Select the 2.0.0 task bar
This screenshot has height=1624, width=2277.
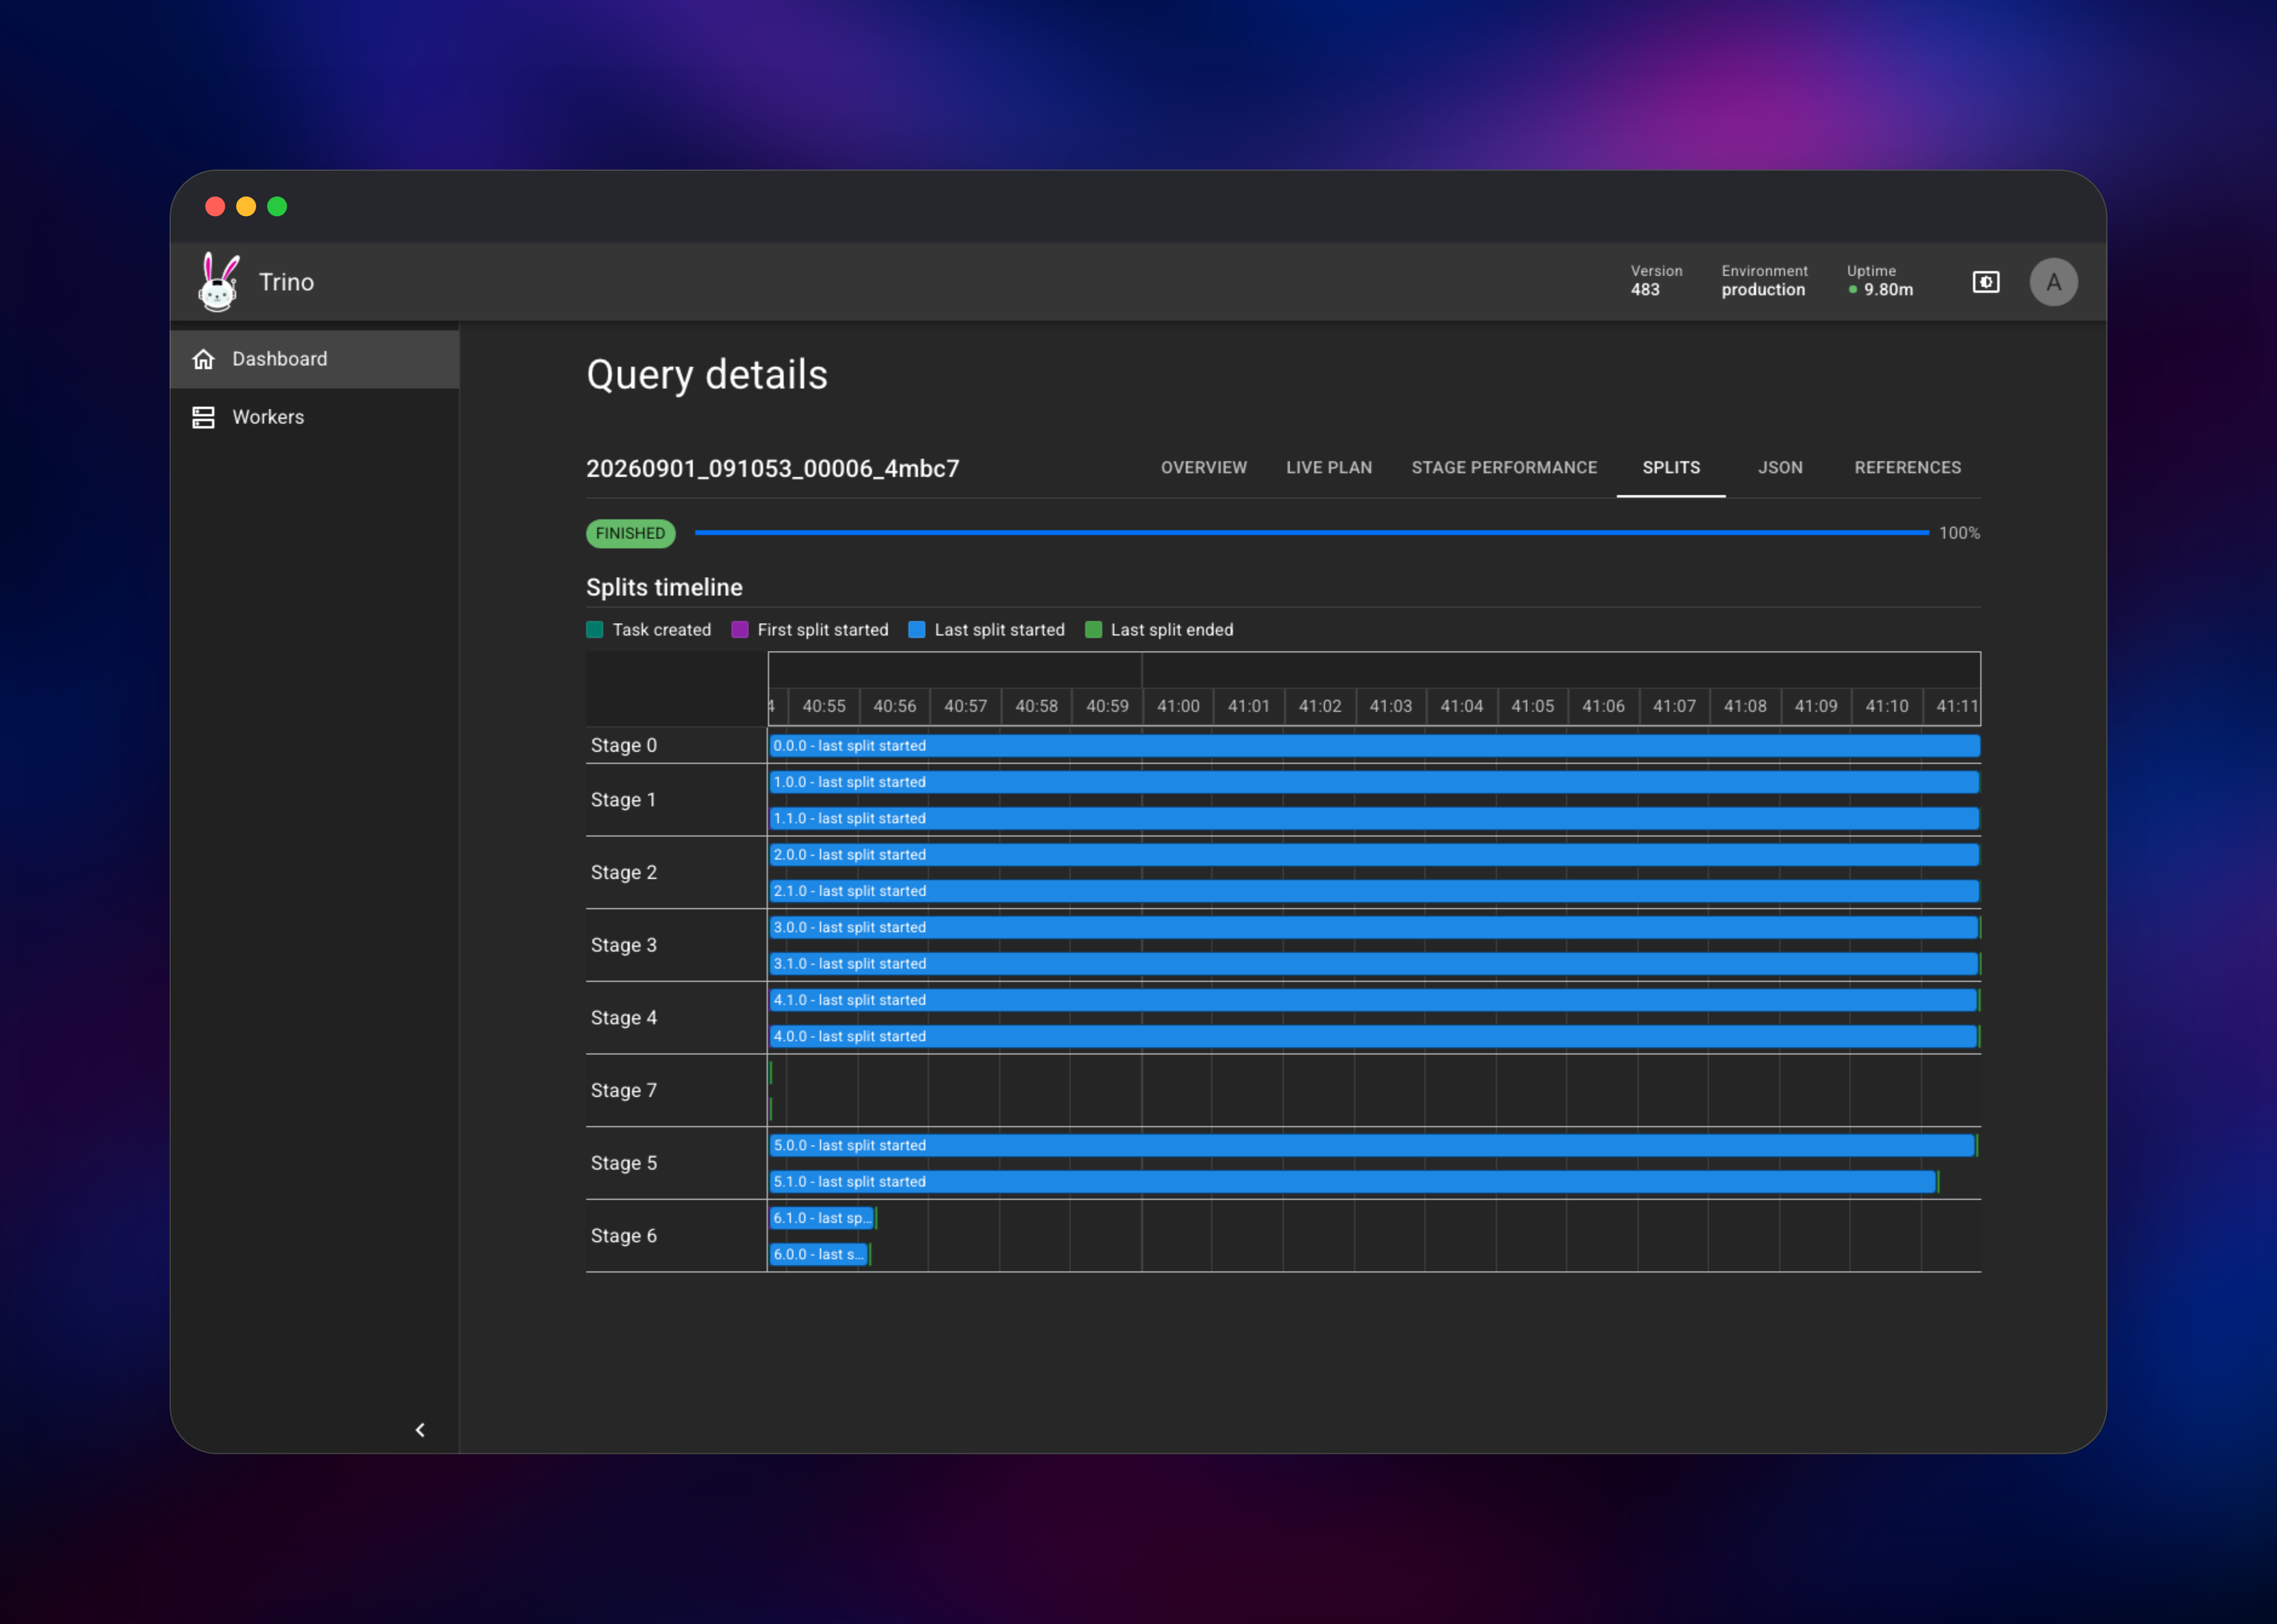point(1374,854)
